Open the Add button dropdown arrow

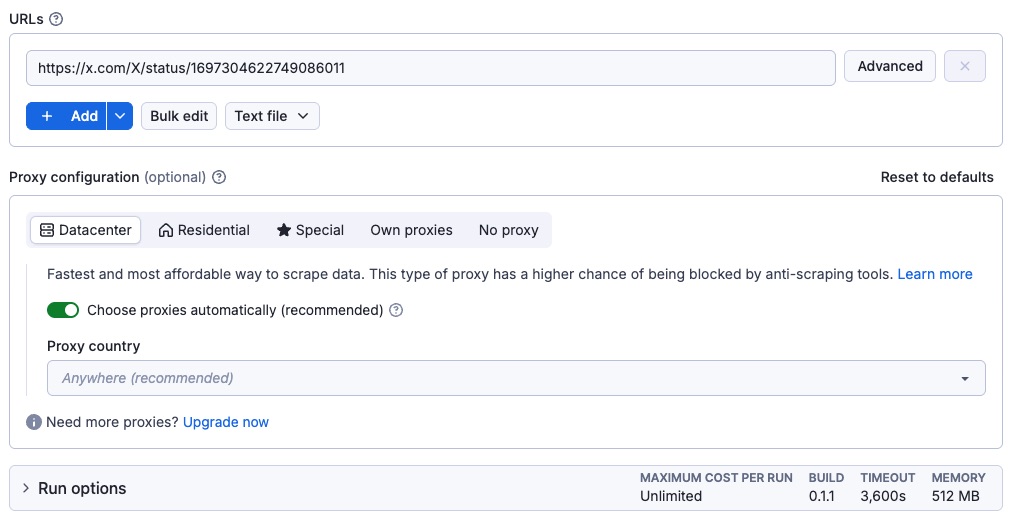pyautogui.click(x=120, y=116)
